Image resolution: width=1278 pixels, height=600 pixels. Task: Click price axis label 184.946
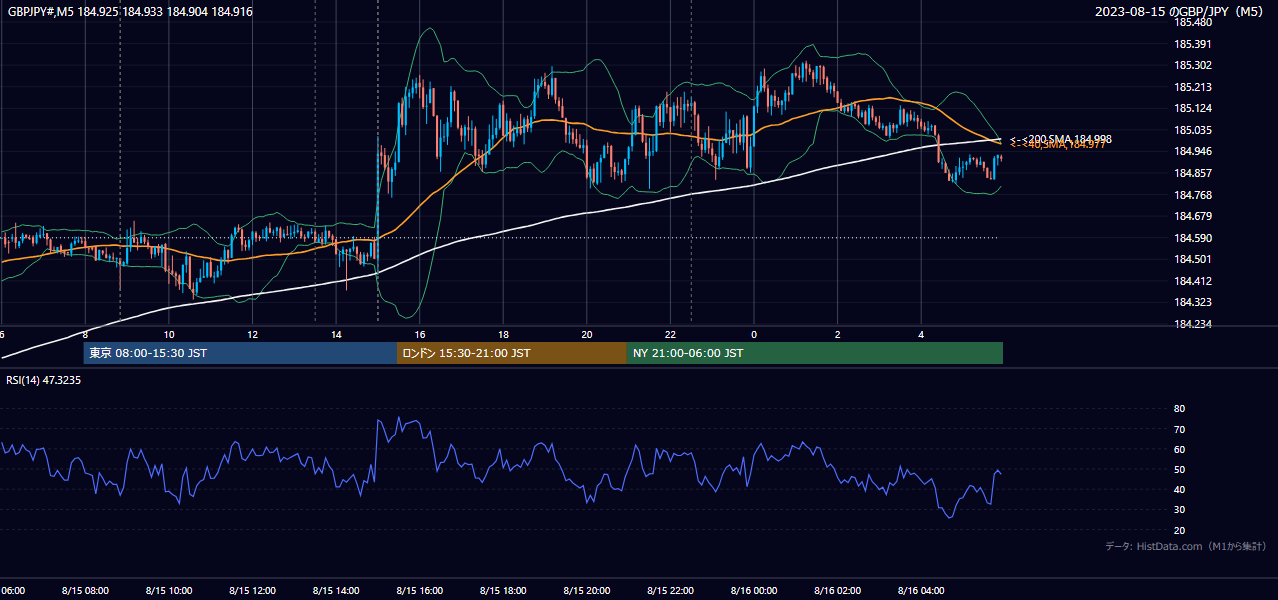(x=1191, y=151)
